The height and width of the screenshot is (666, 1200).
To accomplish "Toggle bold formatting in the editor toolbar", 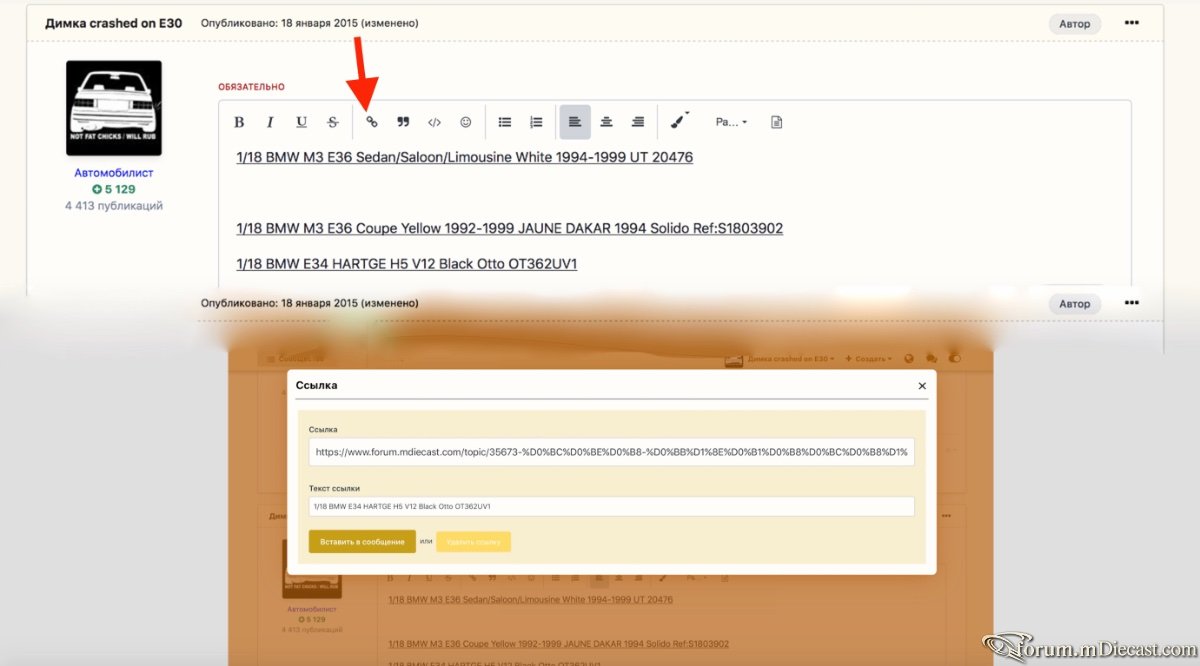I will [x=239, y=122].
